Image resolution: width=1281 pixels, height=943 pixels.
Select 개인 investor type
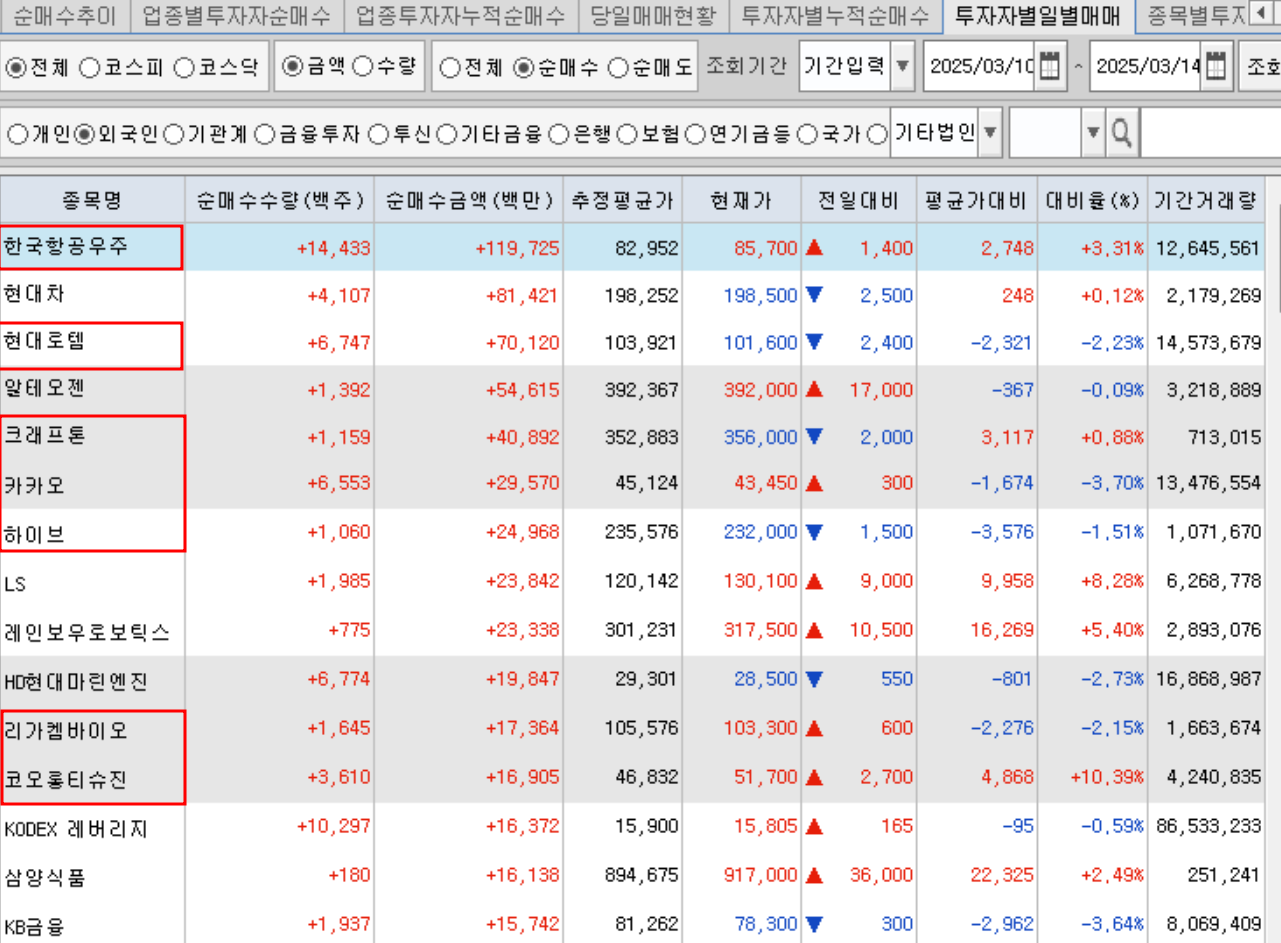pyautogui.click(x=17, y=134)
